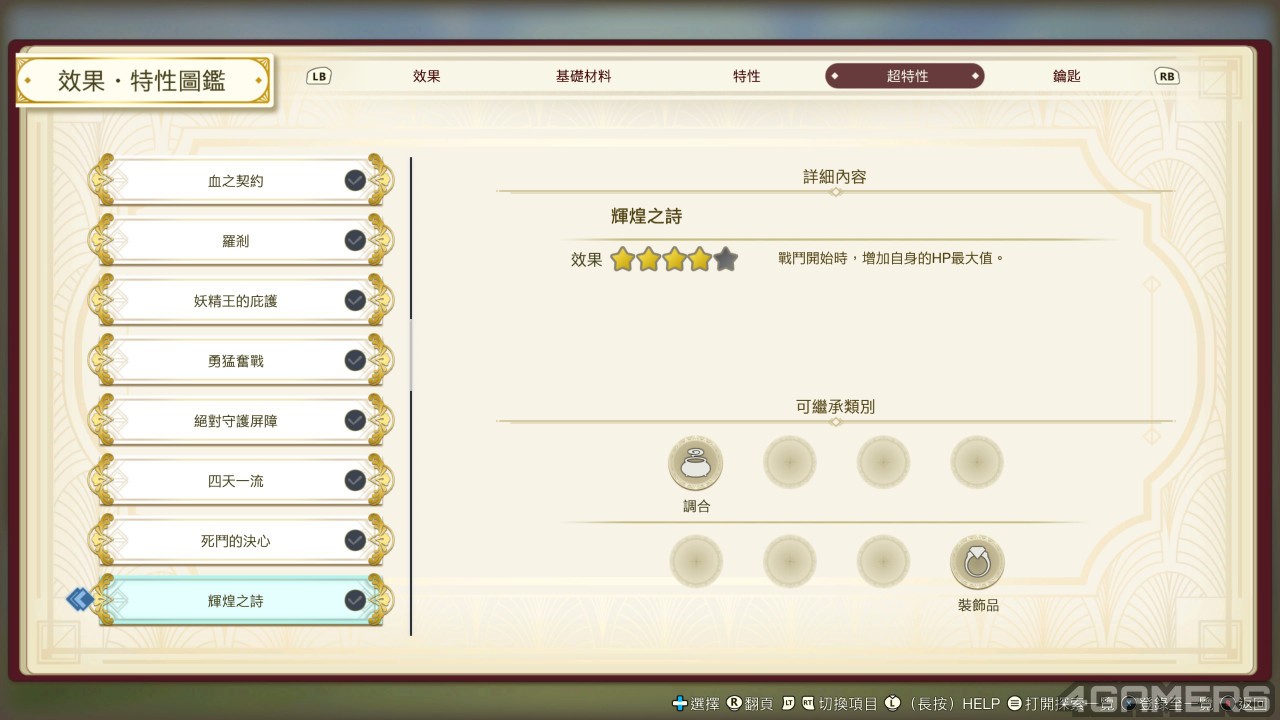
Task: Click the HP effect description text
Action: pos(891,258)
